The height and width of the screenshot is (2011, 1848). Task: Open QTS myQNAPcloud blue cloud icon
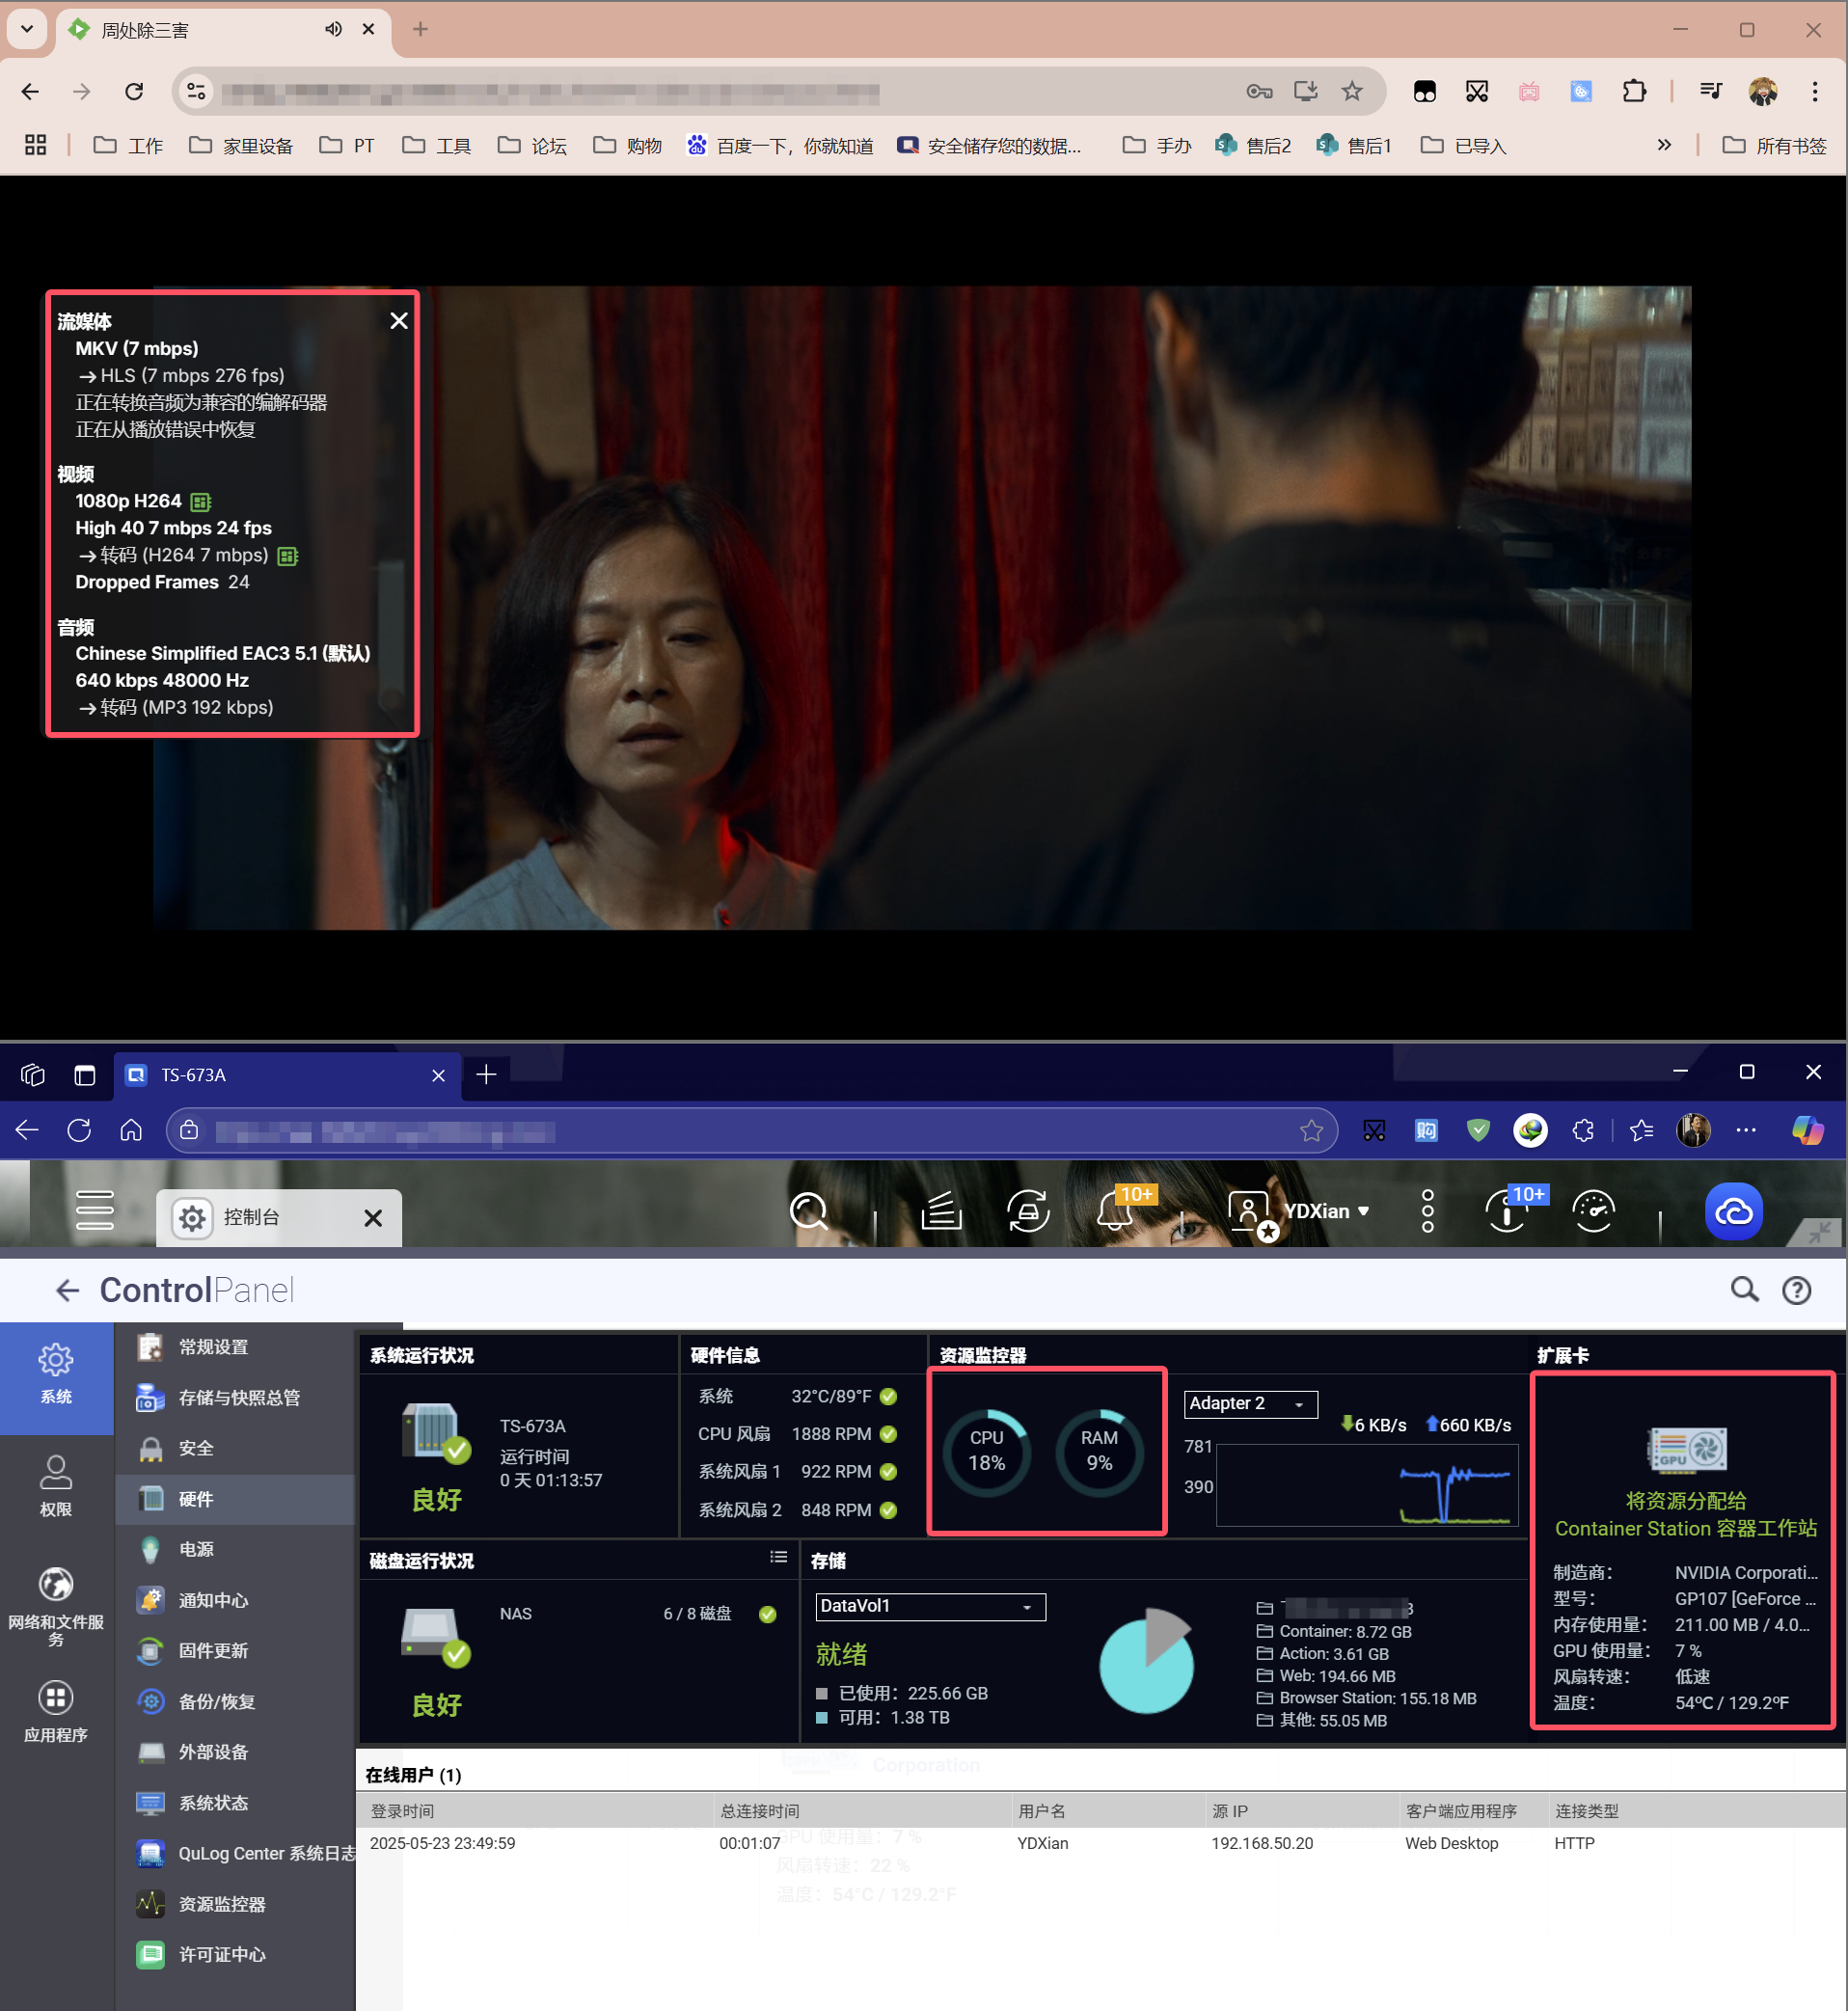1734,1211
